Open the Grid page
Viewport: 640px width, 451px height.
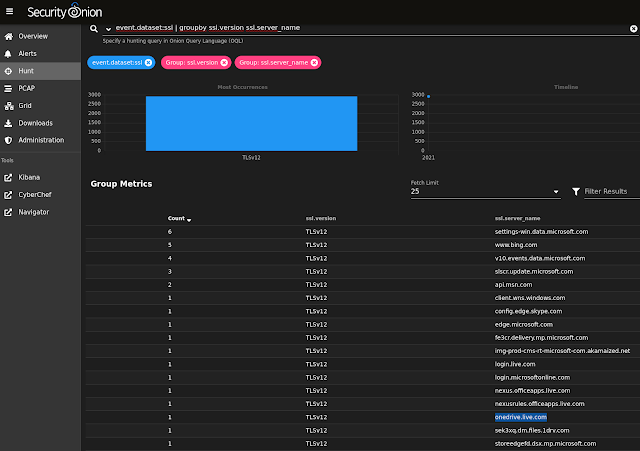coord(40,106)
